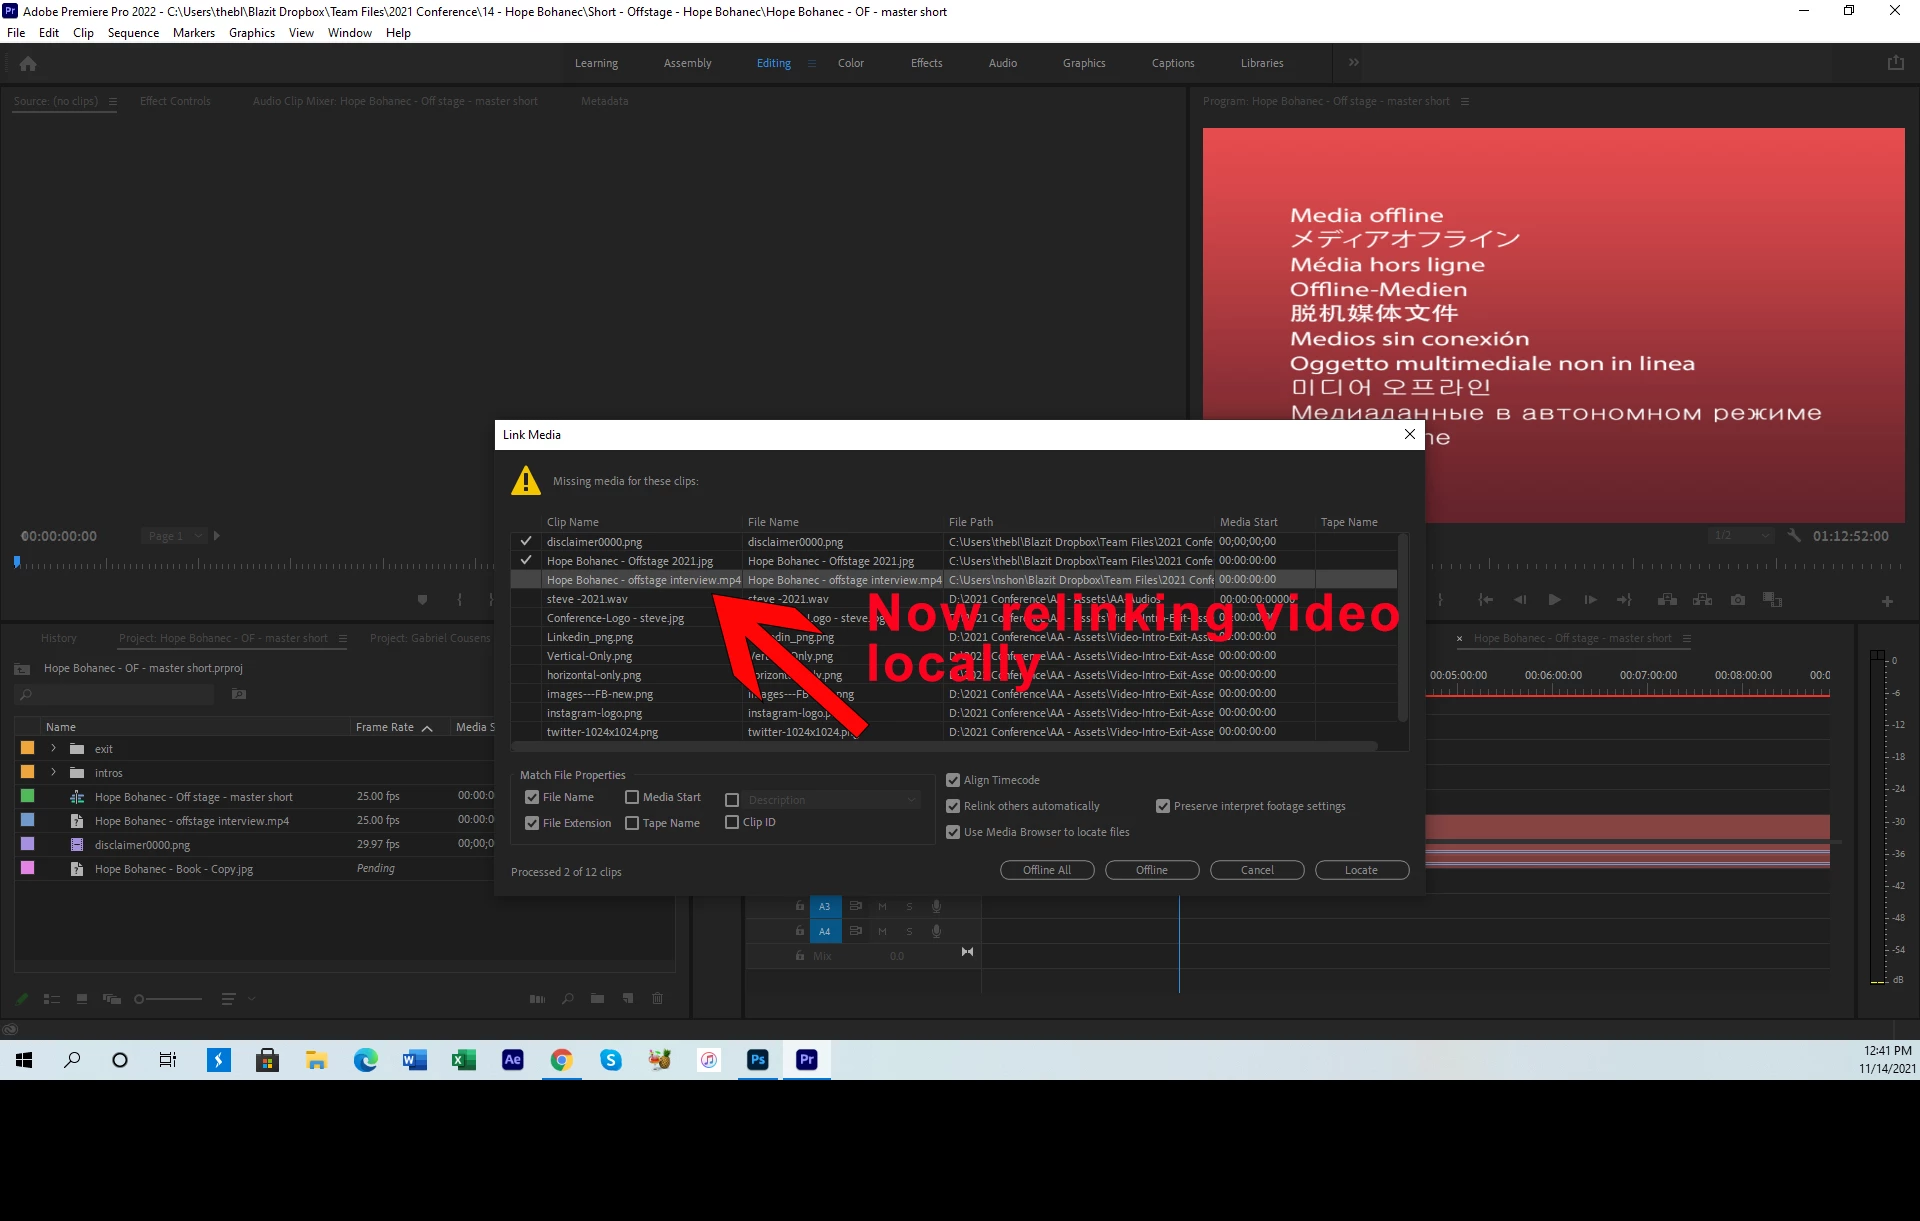Screen dimensions: 1920x1221
Task: Disable Relink others automatically option
Action: point(953,806)
